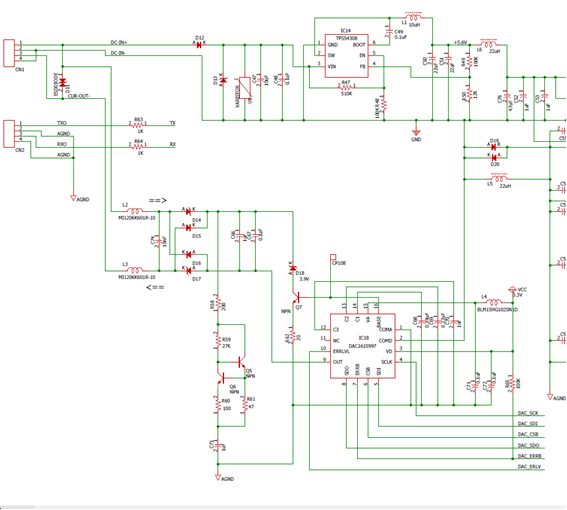Click the DAC_ERLV net label
Viewport: 567px width, 510px height.
point(529,467)
